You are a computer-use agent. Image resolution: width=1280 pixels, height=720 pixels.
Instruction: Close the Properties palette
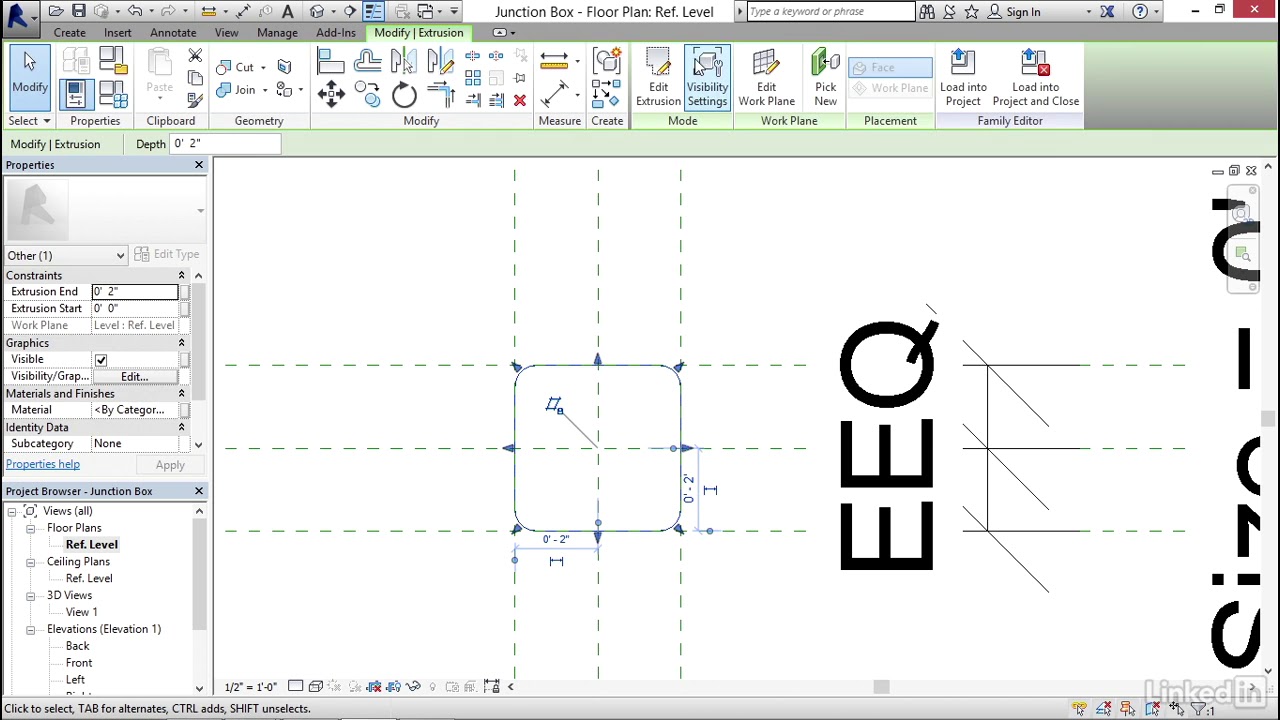click(198, 165)
